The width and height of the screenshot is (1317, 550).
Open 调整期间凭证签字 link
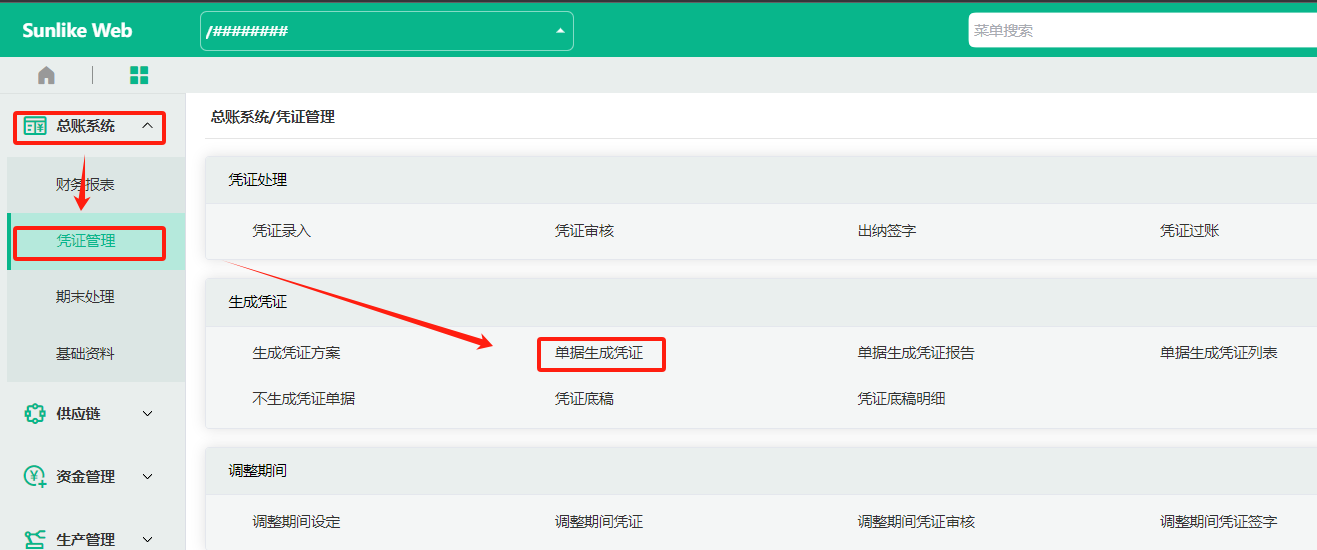tap(1218, 522)
